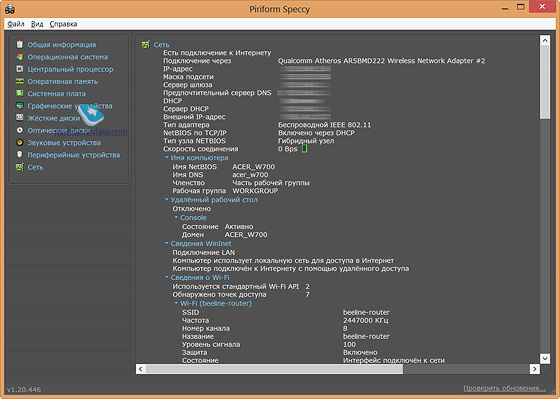
Task: Collapse the Имя компьютера section
Action: tap(166, 157)
